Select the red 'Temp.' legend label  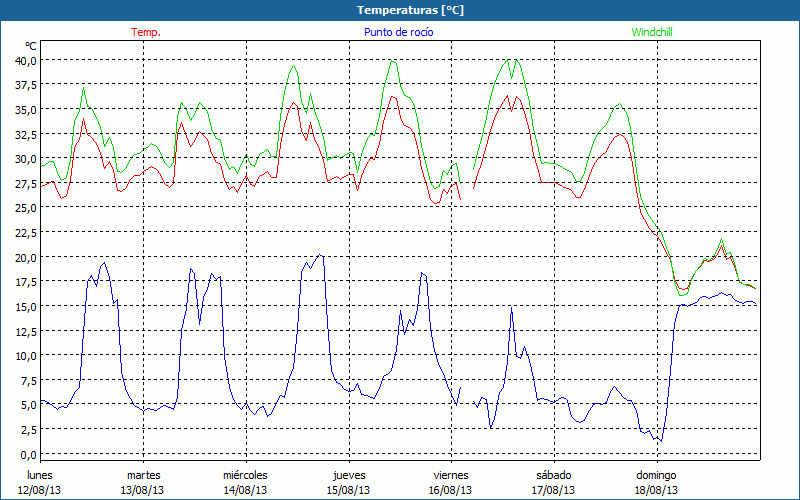(x=146, y=32)
